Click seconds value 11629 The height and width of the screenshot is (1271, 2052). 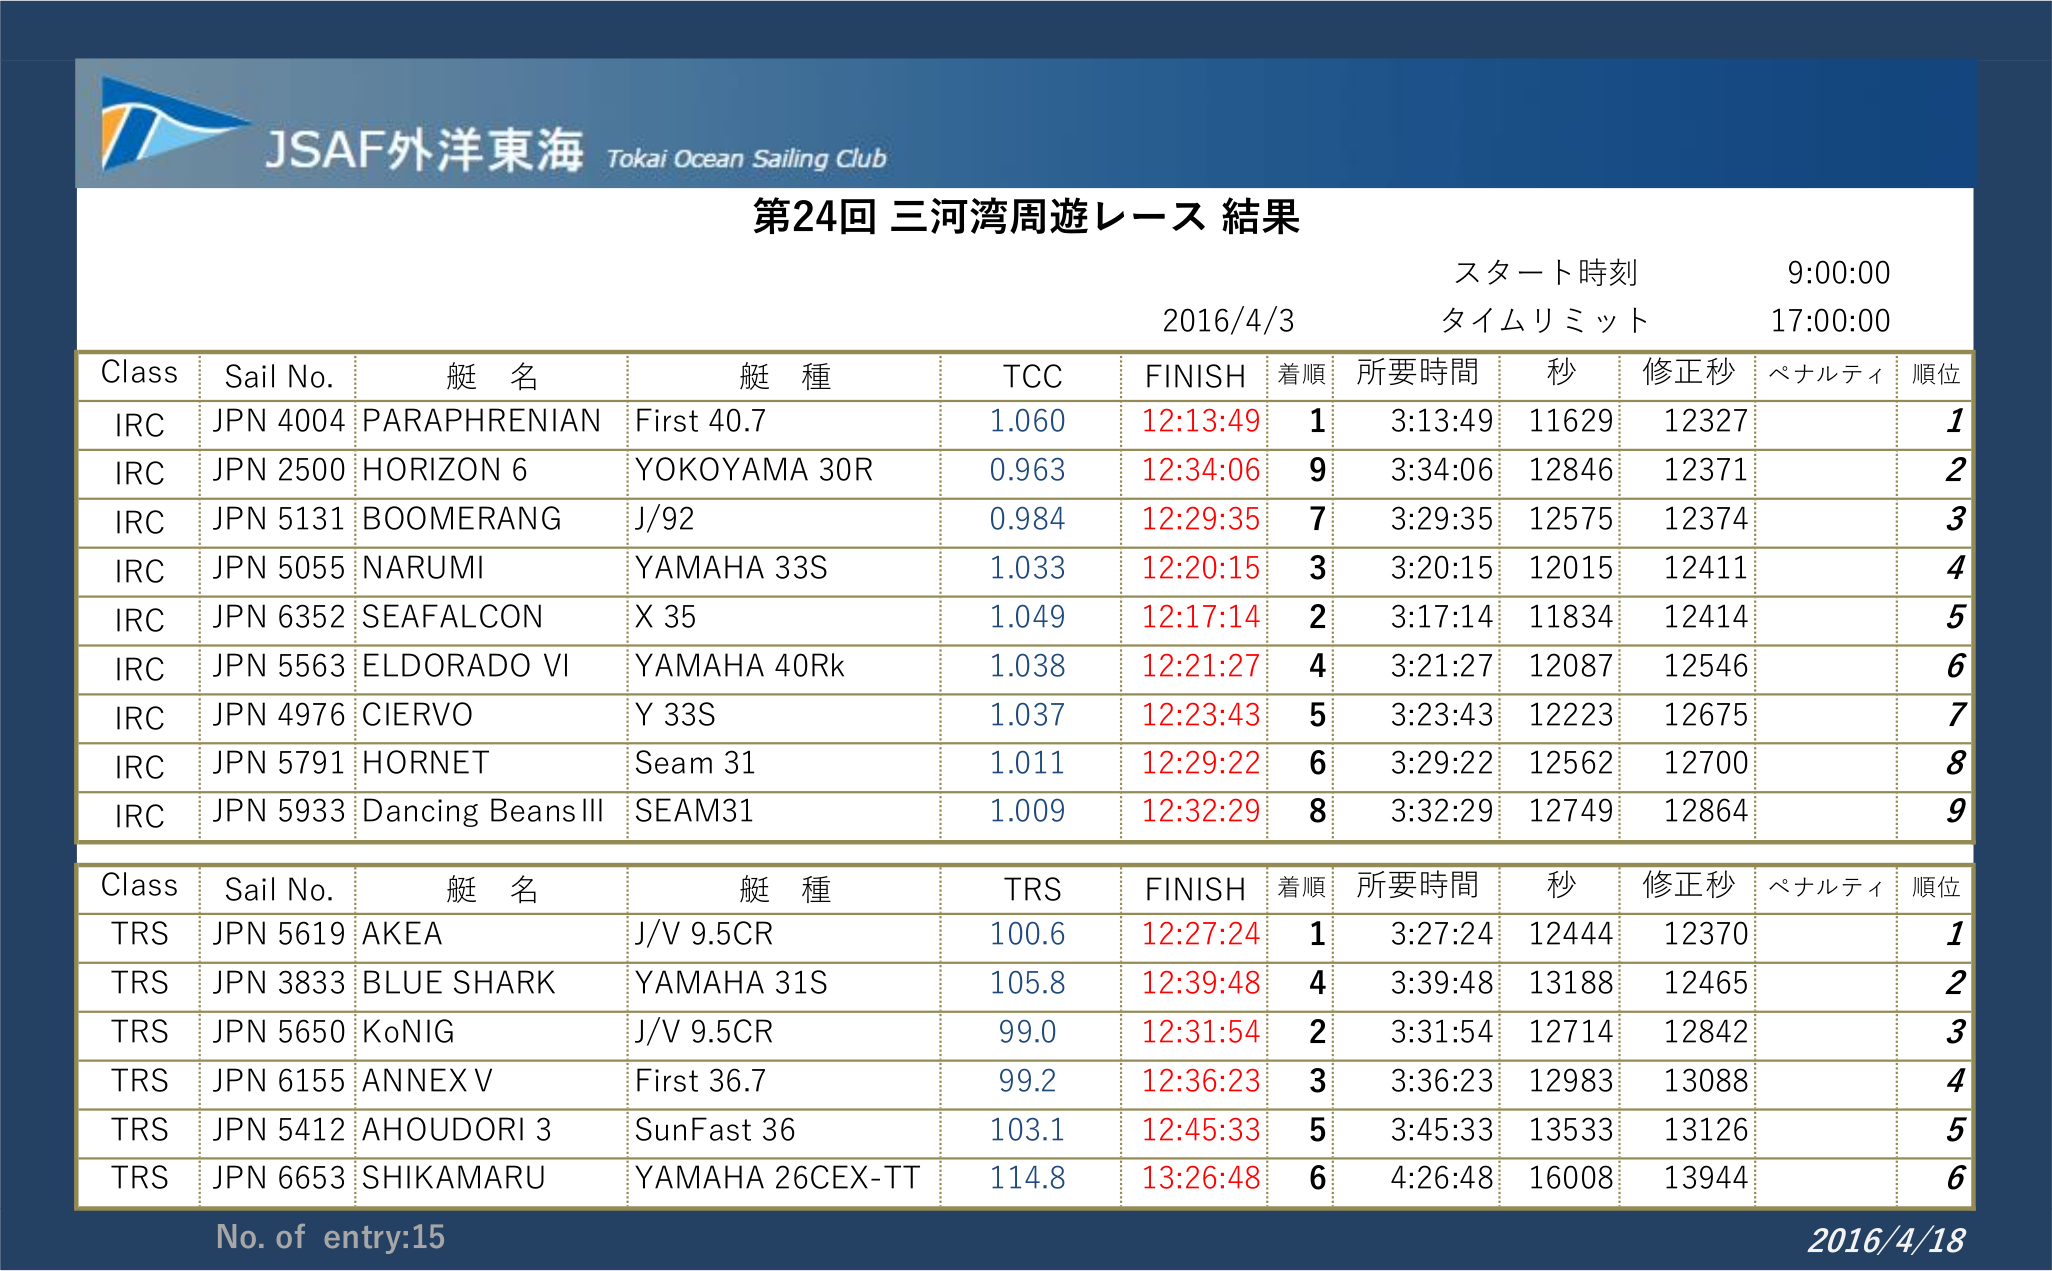click(x=1571, y=421)
